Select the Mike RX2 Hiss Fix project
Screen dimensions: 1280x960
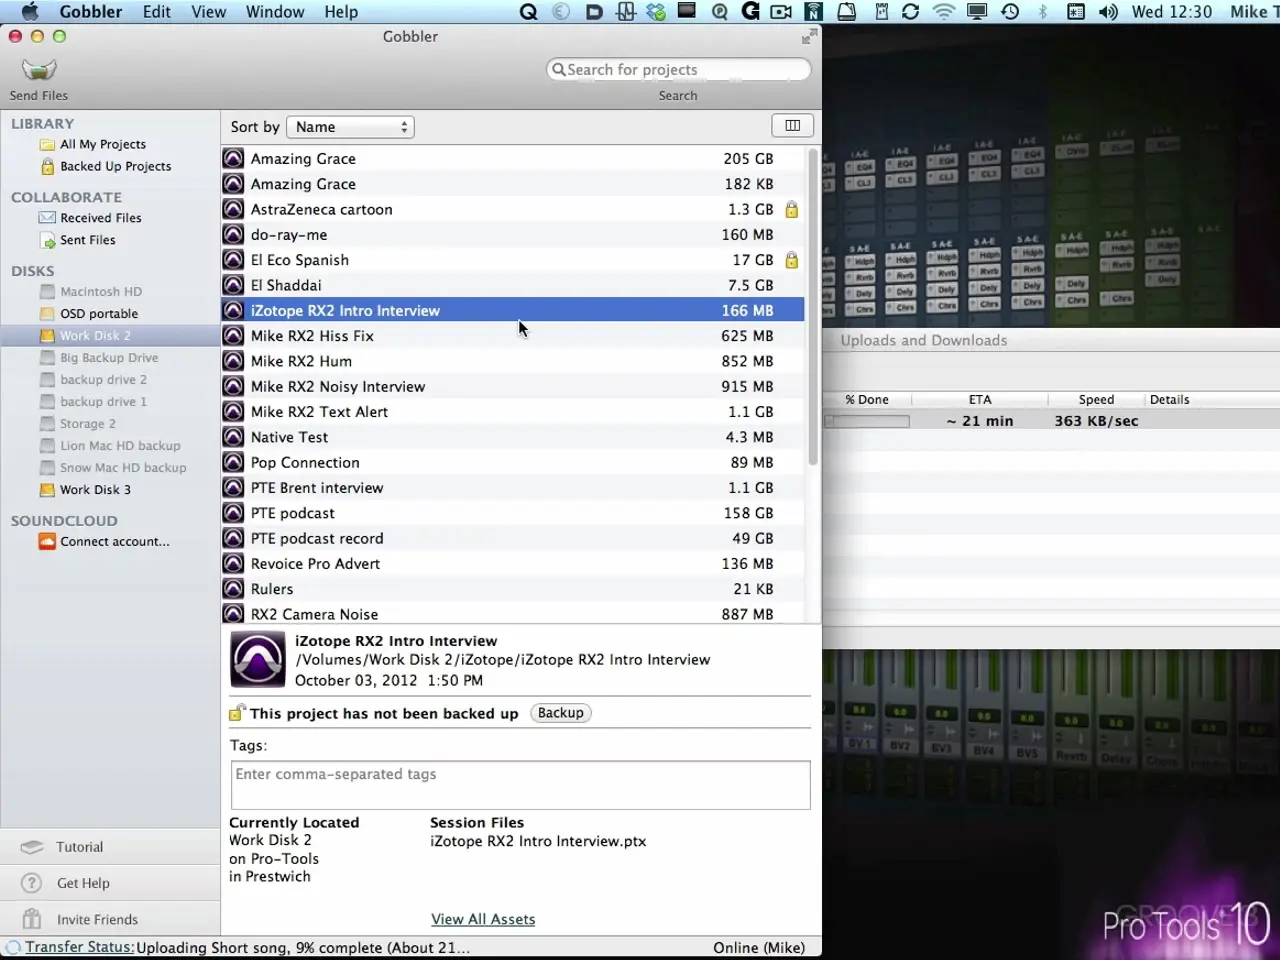click(x=512, y=336)
